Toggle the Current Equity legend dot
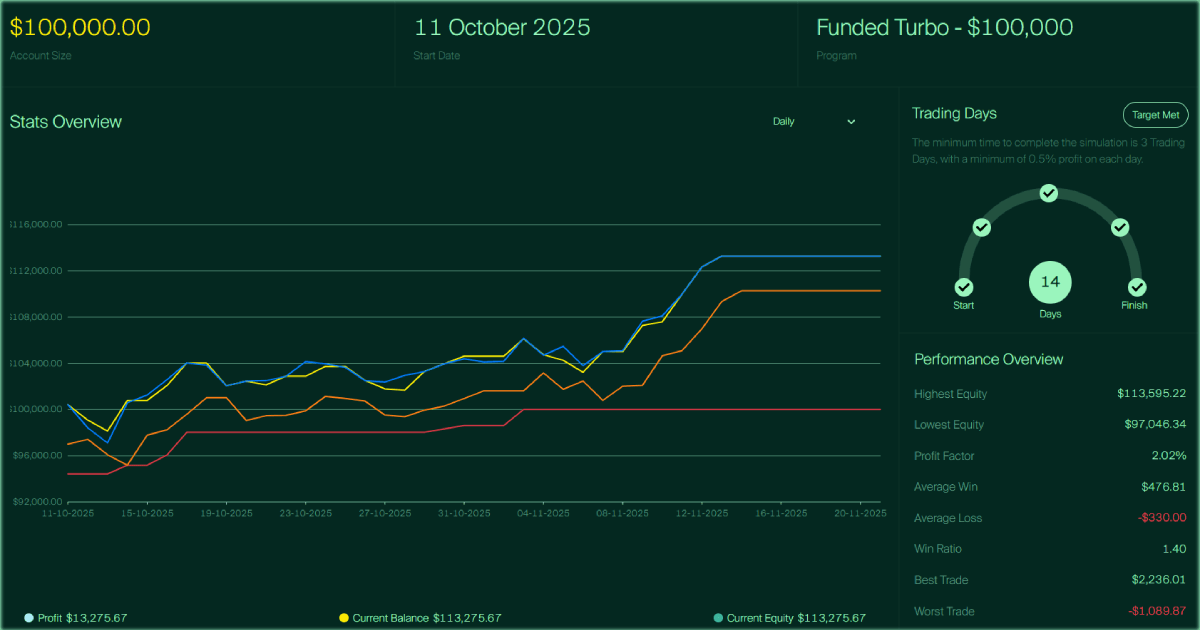 [x=718, y=618]
